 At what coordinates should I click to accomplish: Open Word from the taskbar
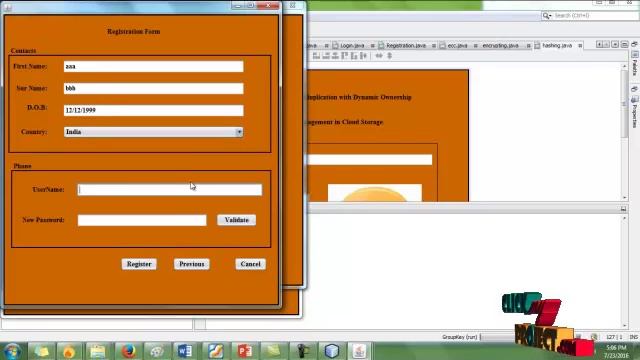[x=185, y=351]
